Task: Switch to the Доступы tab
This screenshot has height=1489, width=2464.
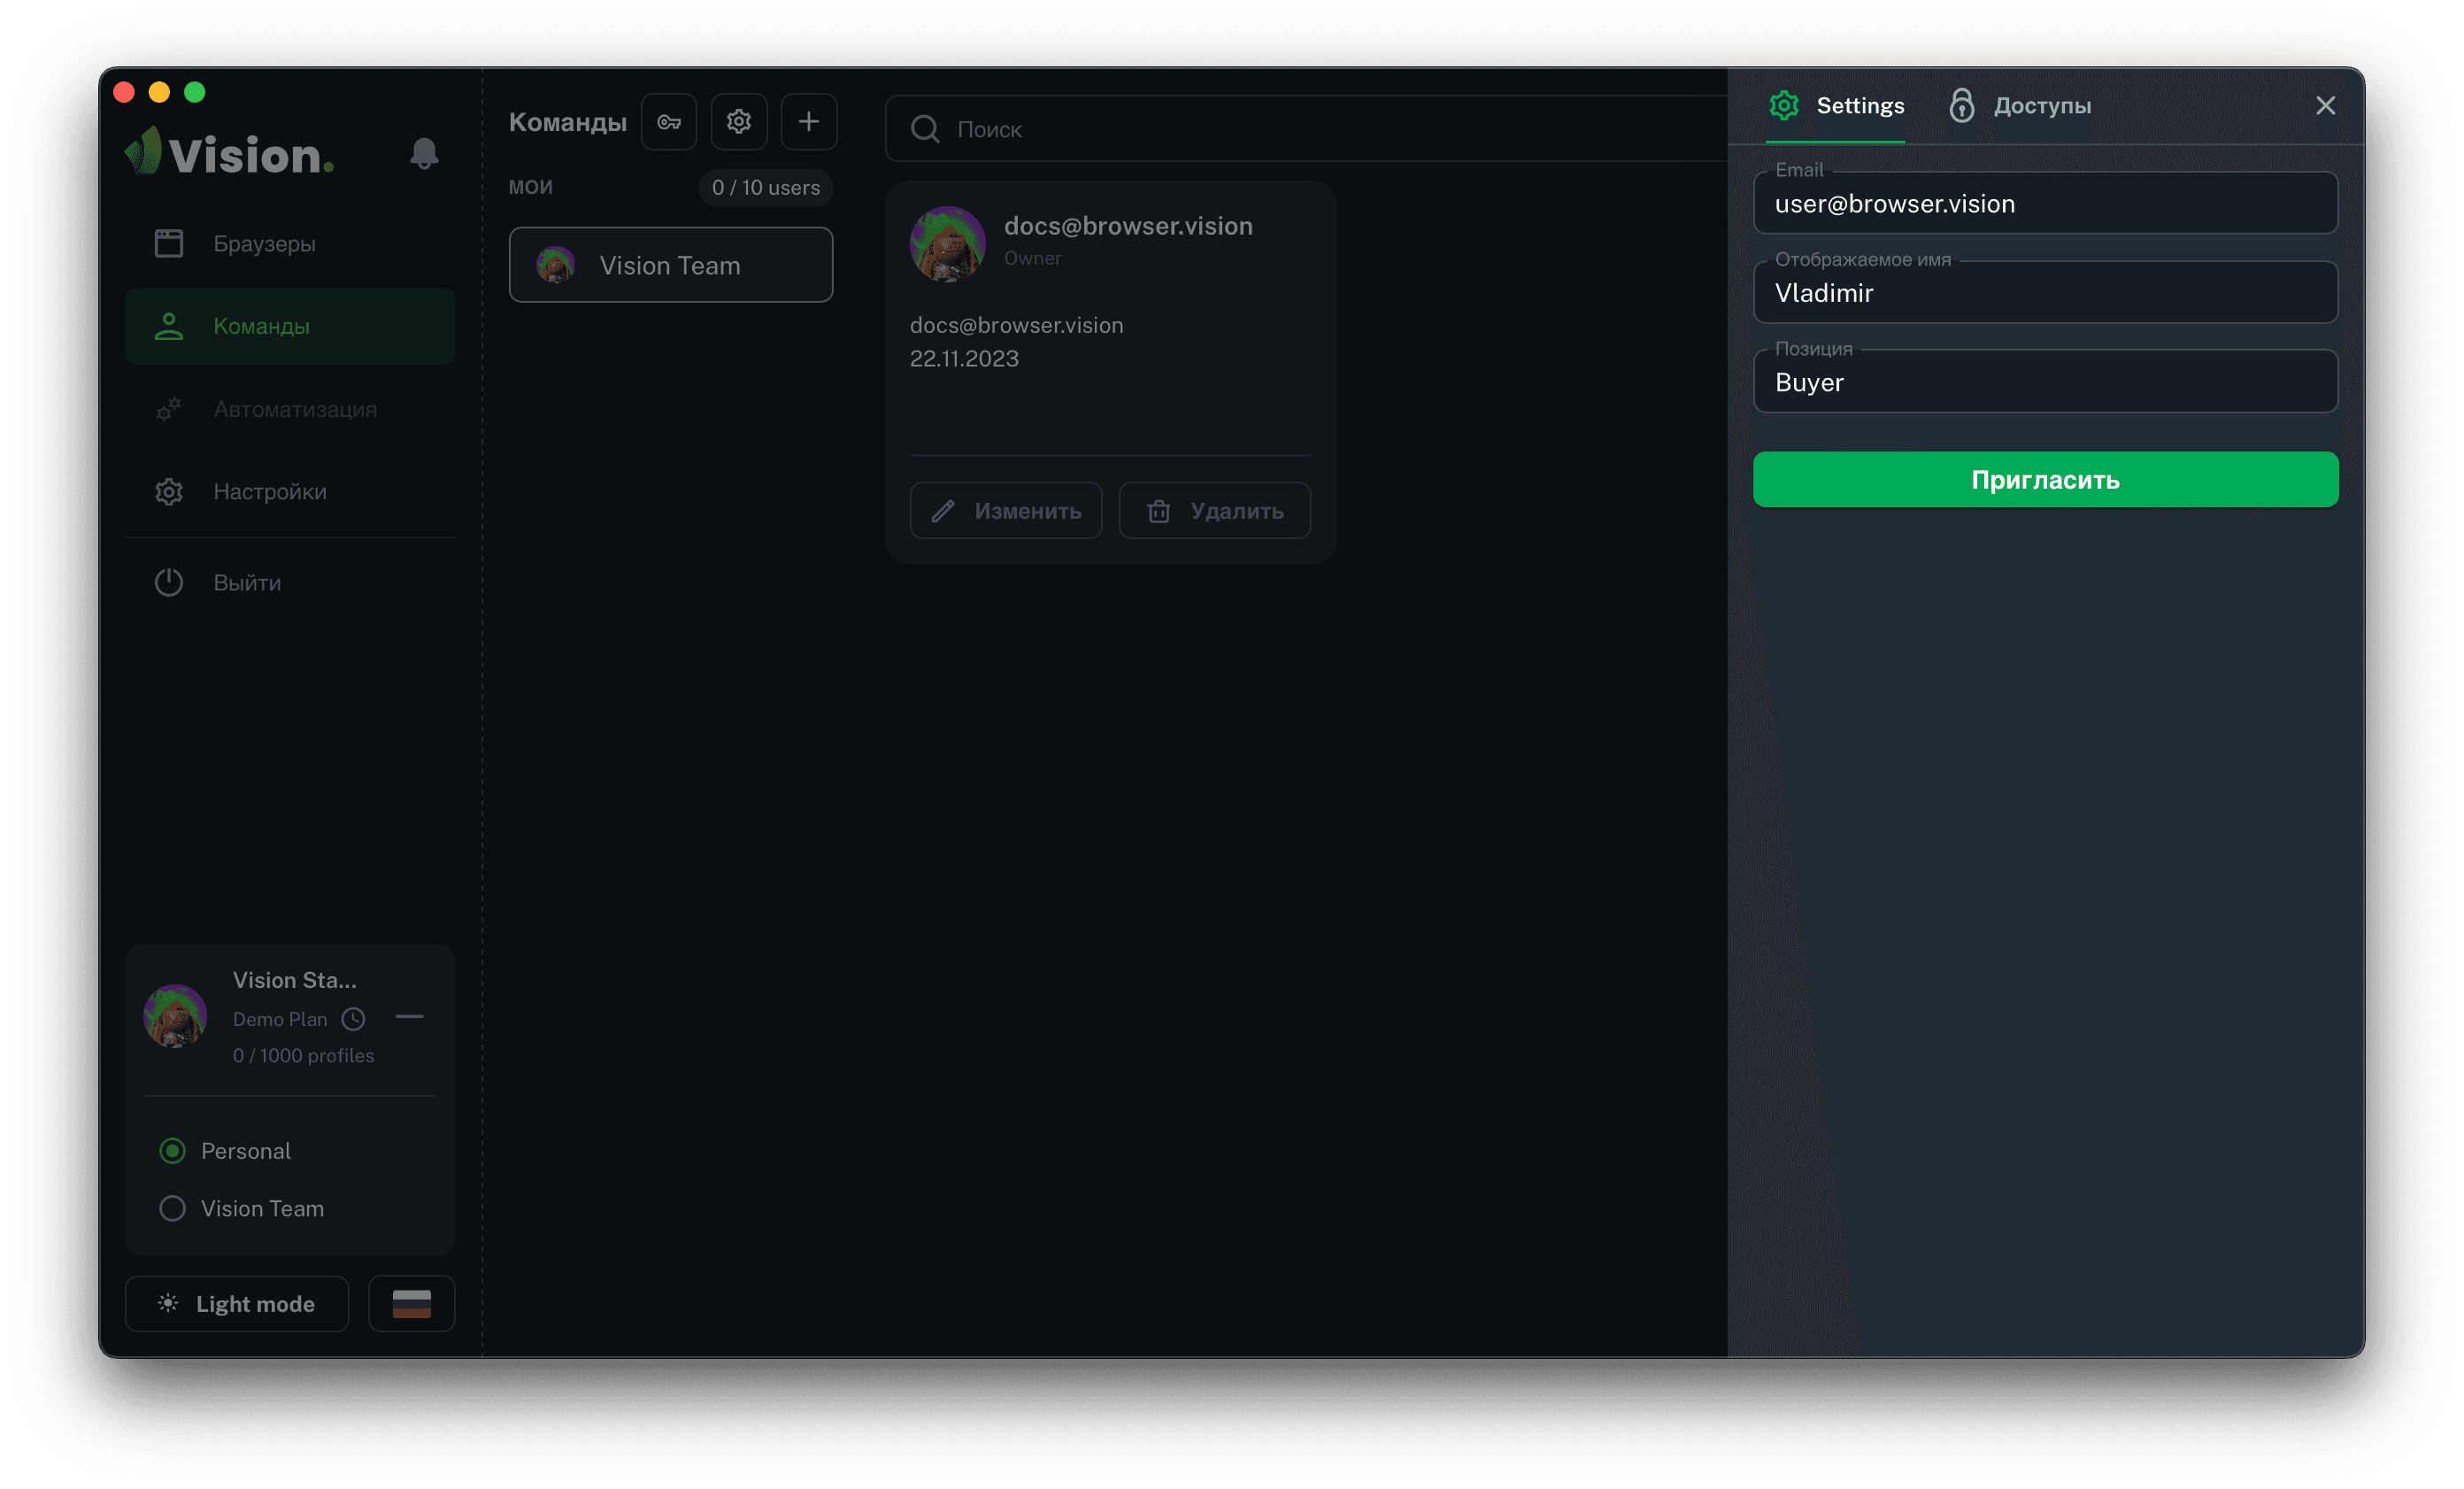Action: click(x=2020, y=106)
